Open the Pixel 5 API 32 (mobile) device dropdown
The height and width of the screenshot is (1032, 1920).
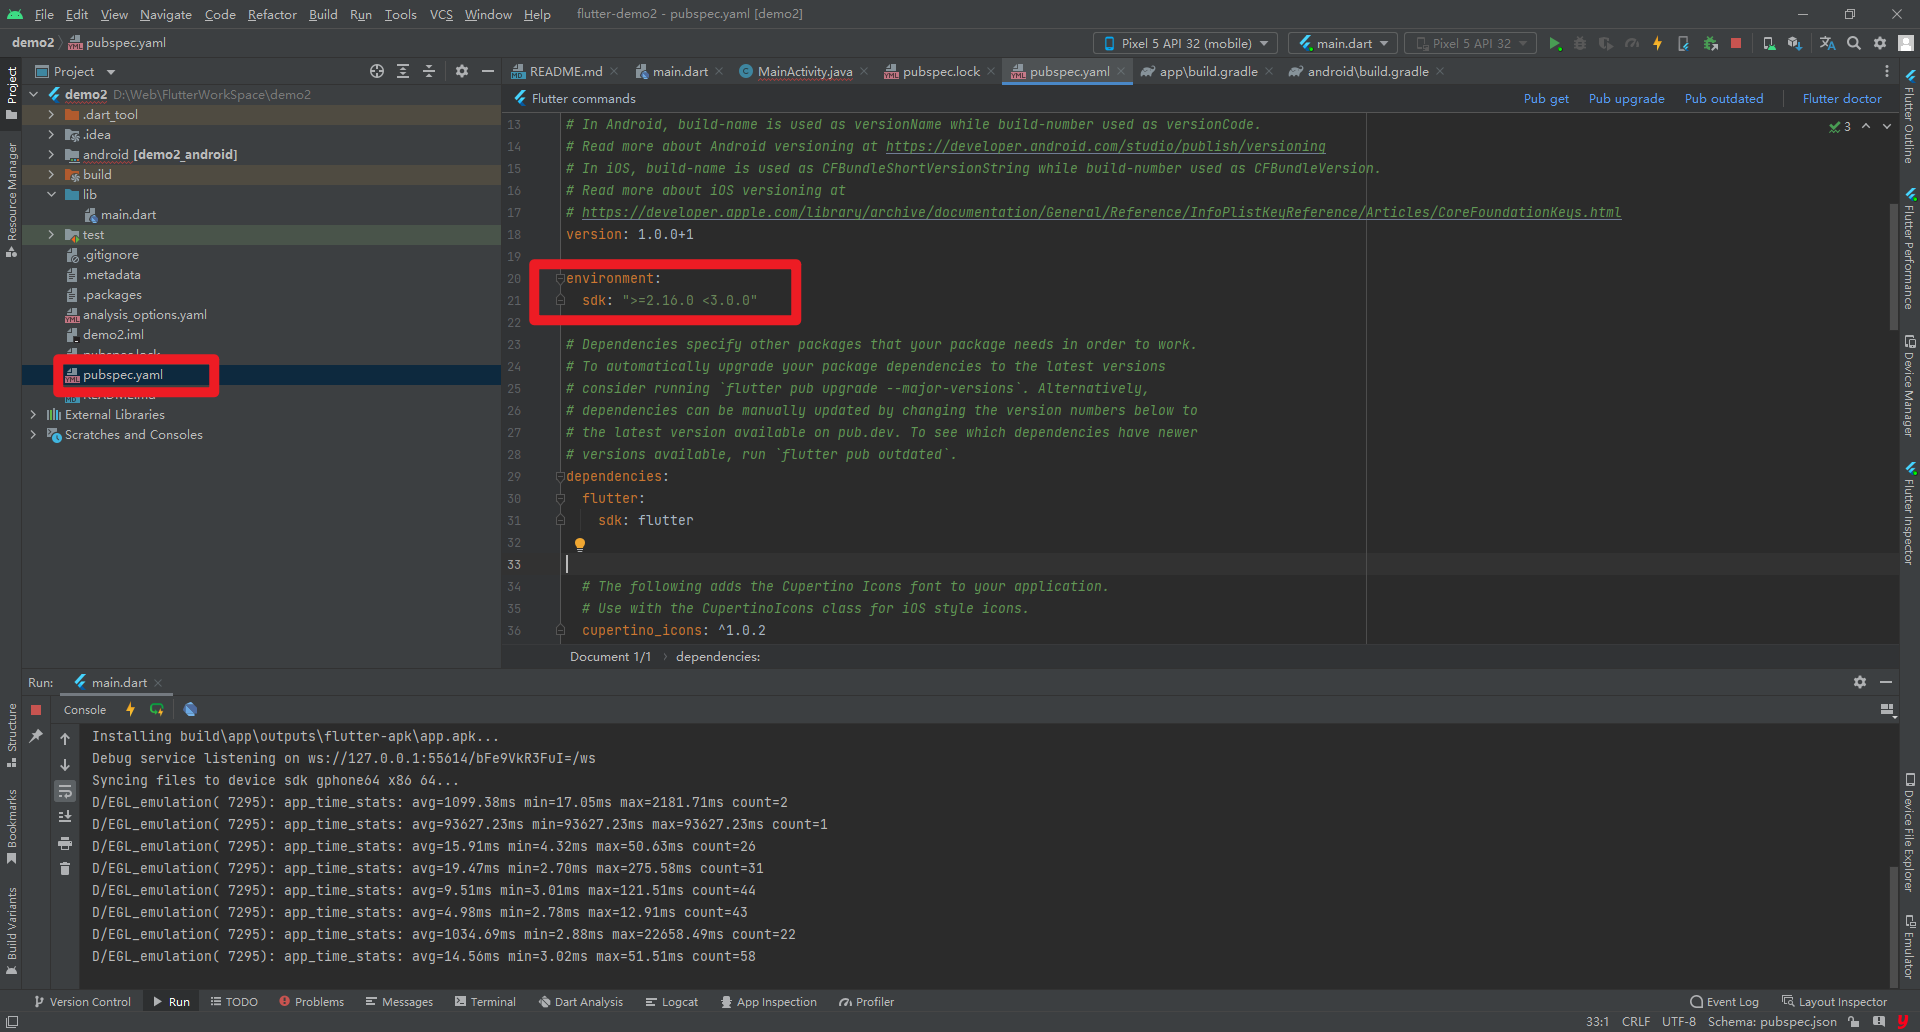[1185, 43]
